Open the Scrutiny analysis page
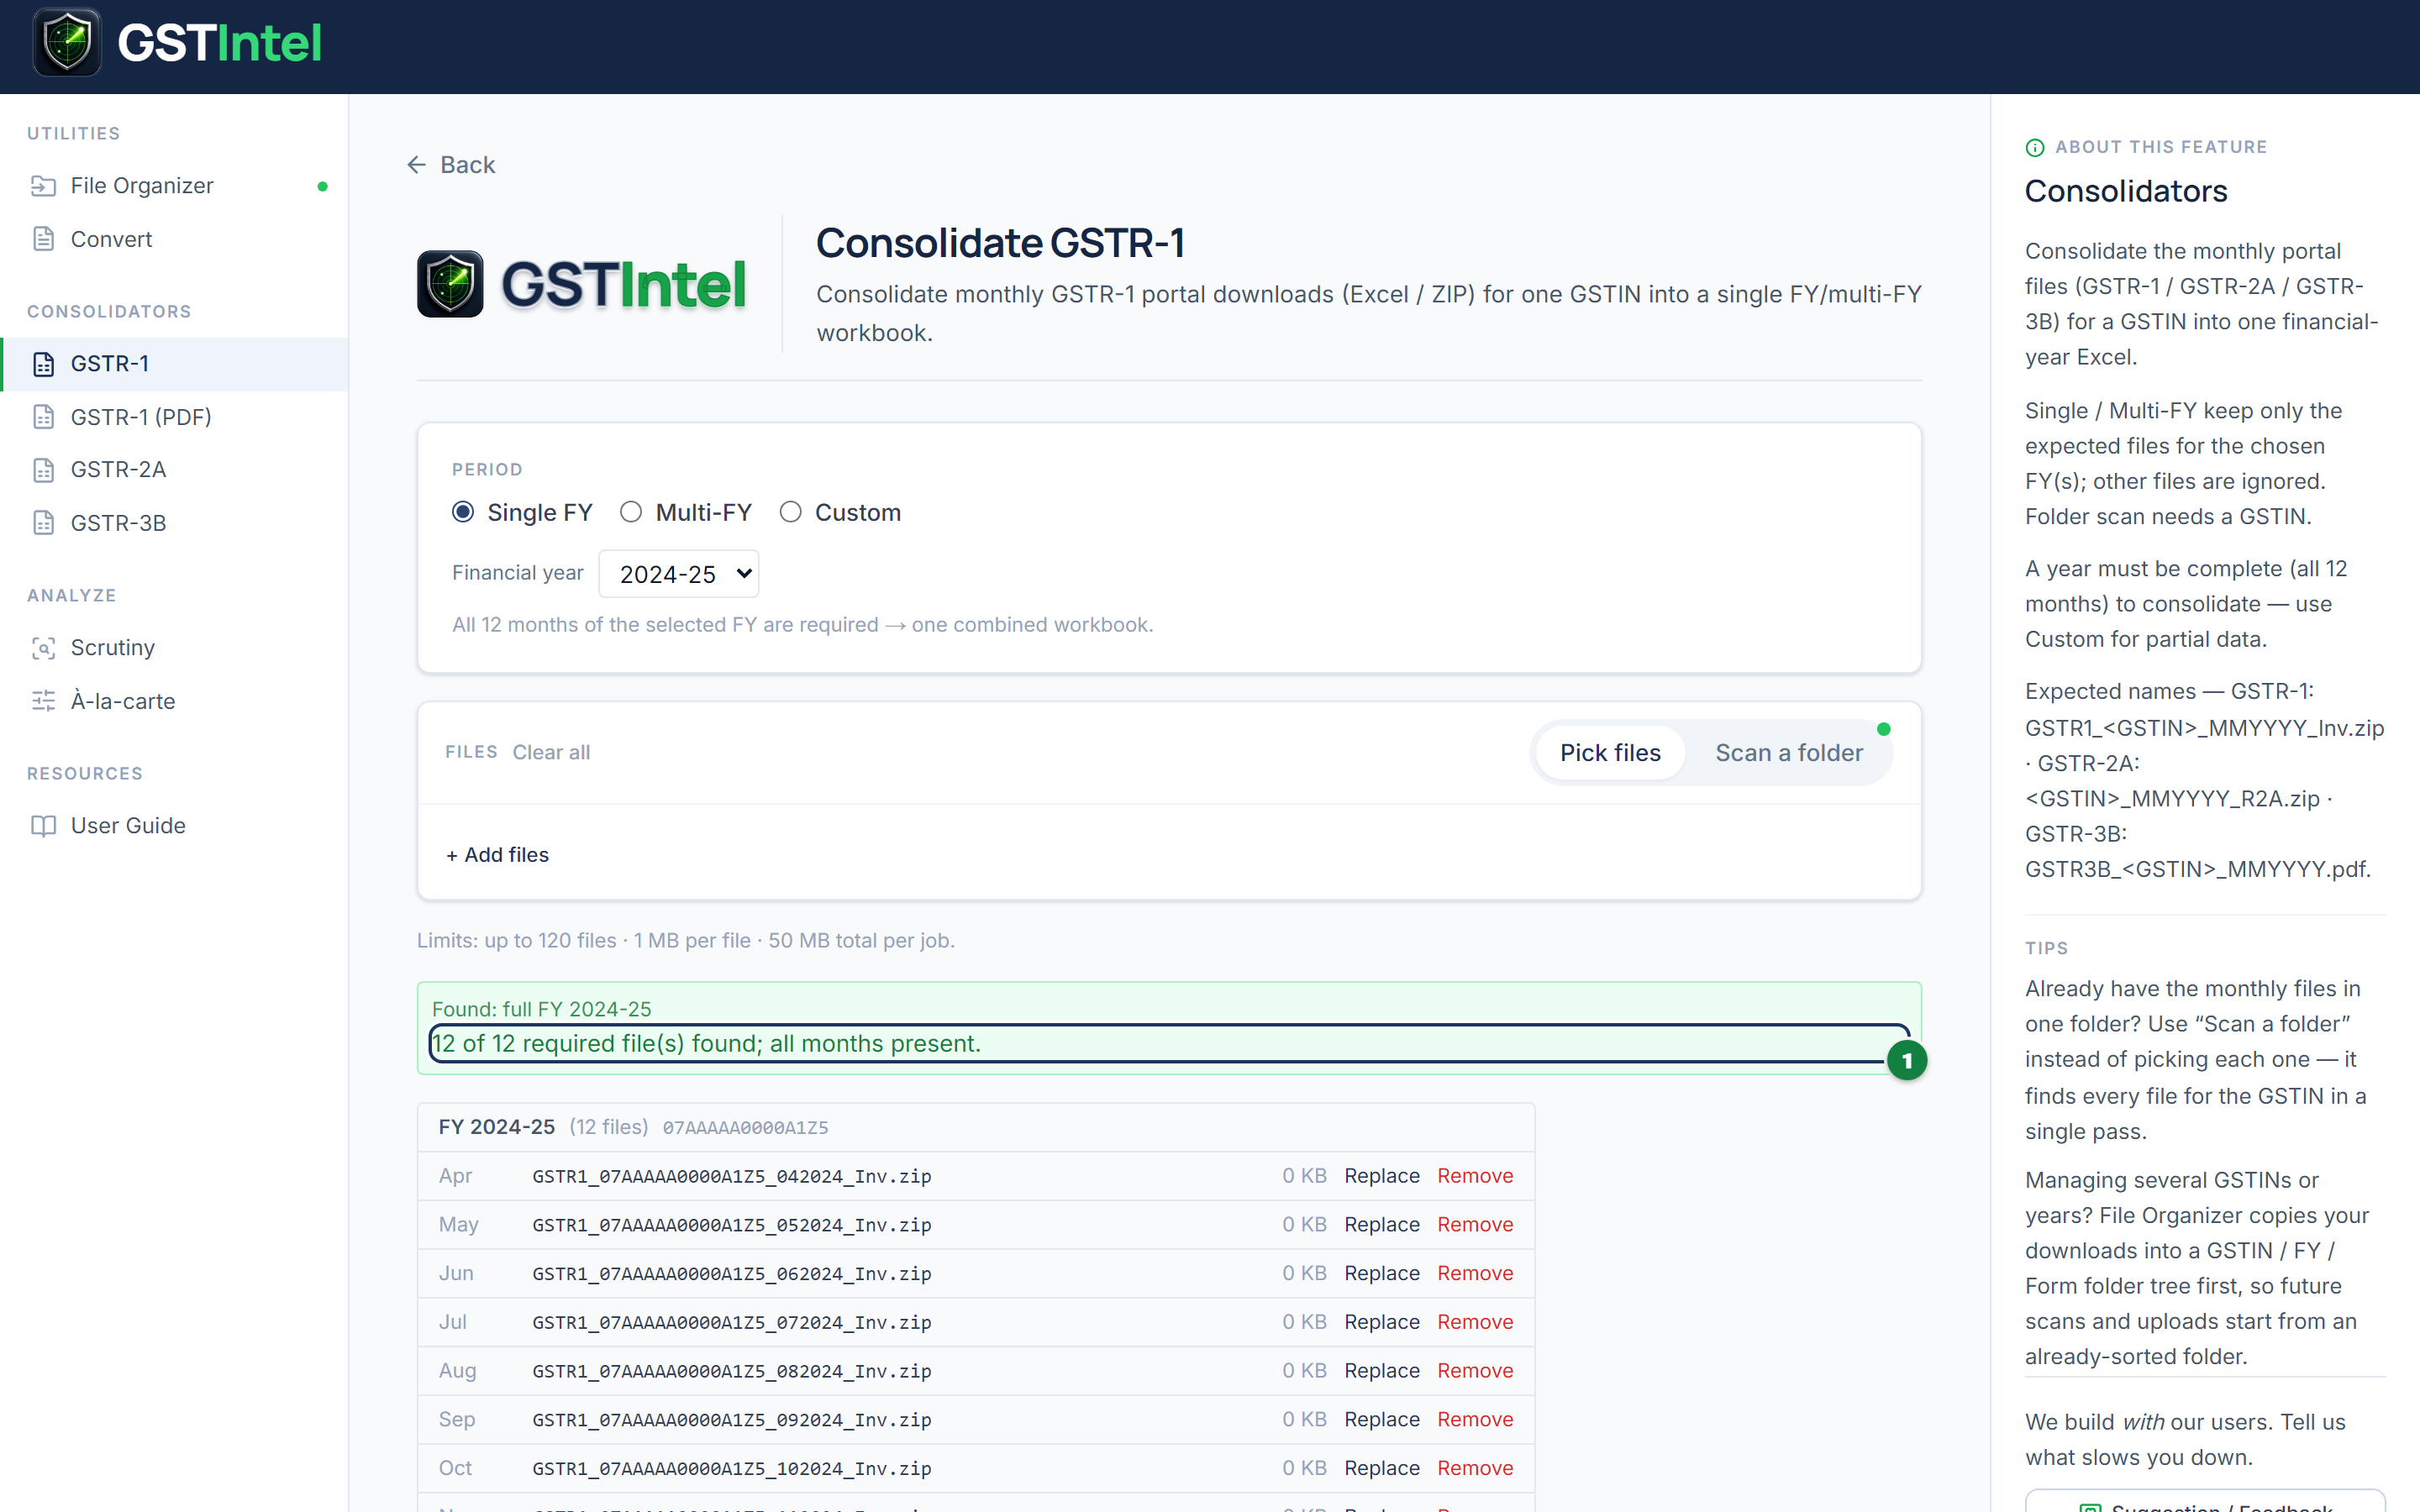 pyautogui.click(x=174, y=648)
